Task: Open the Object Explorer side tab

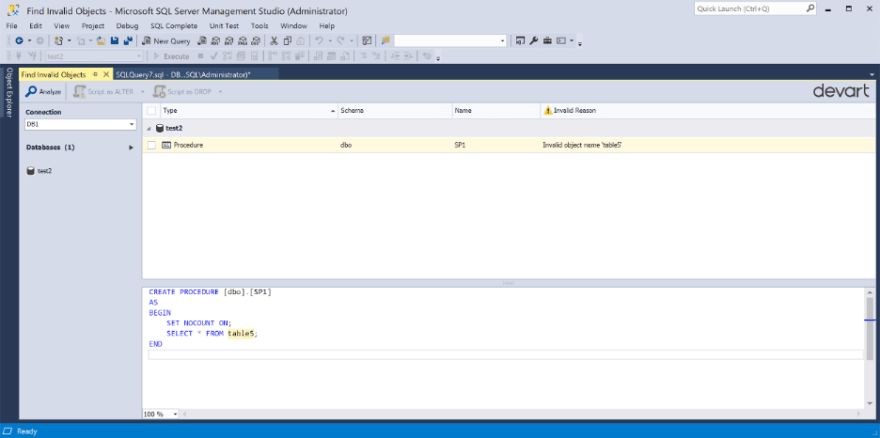Action: (x=9, y=93)
